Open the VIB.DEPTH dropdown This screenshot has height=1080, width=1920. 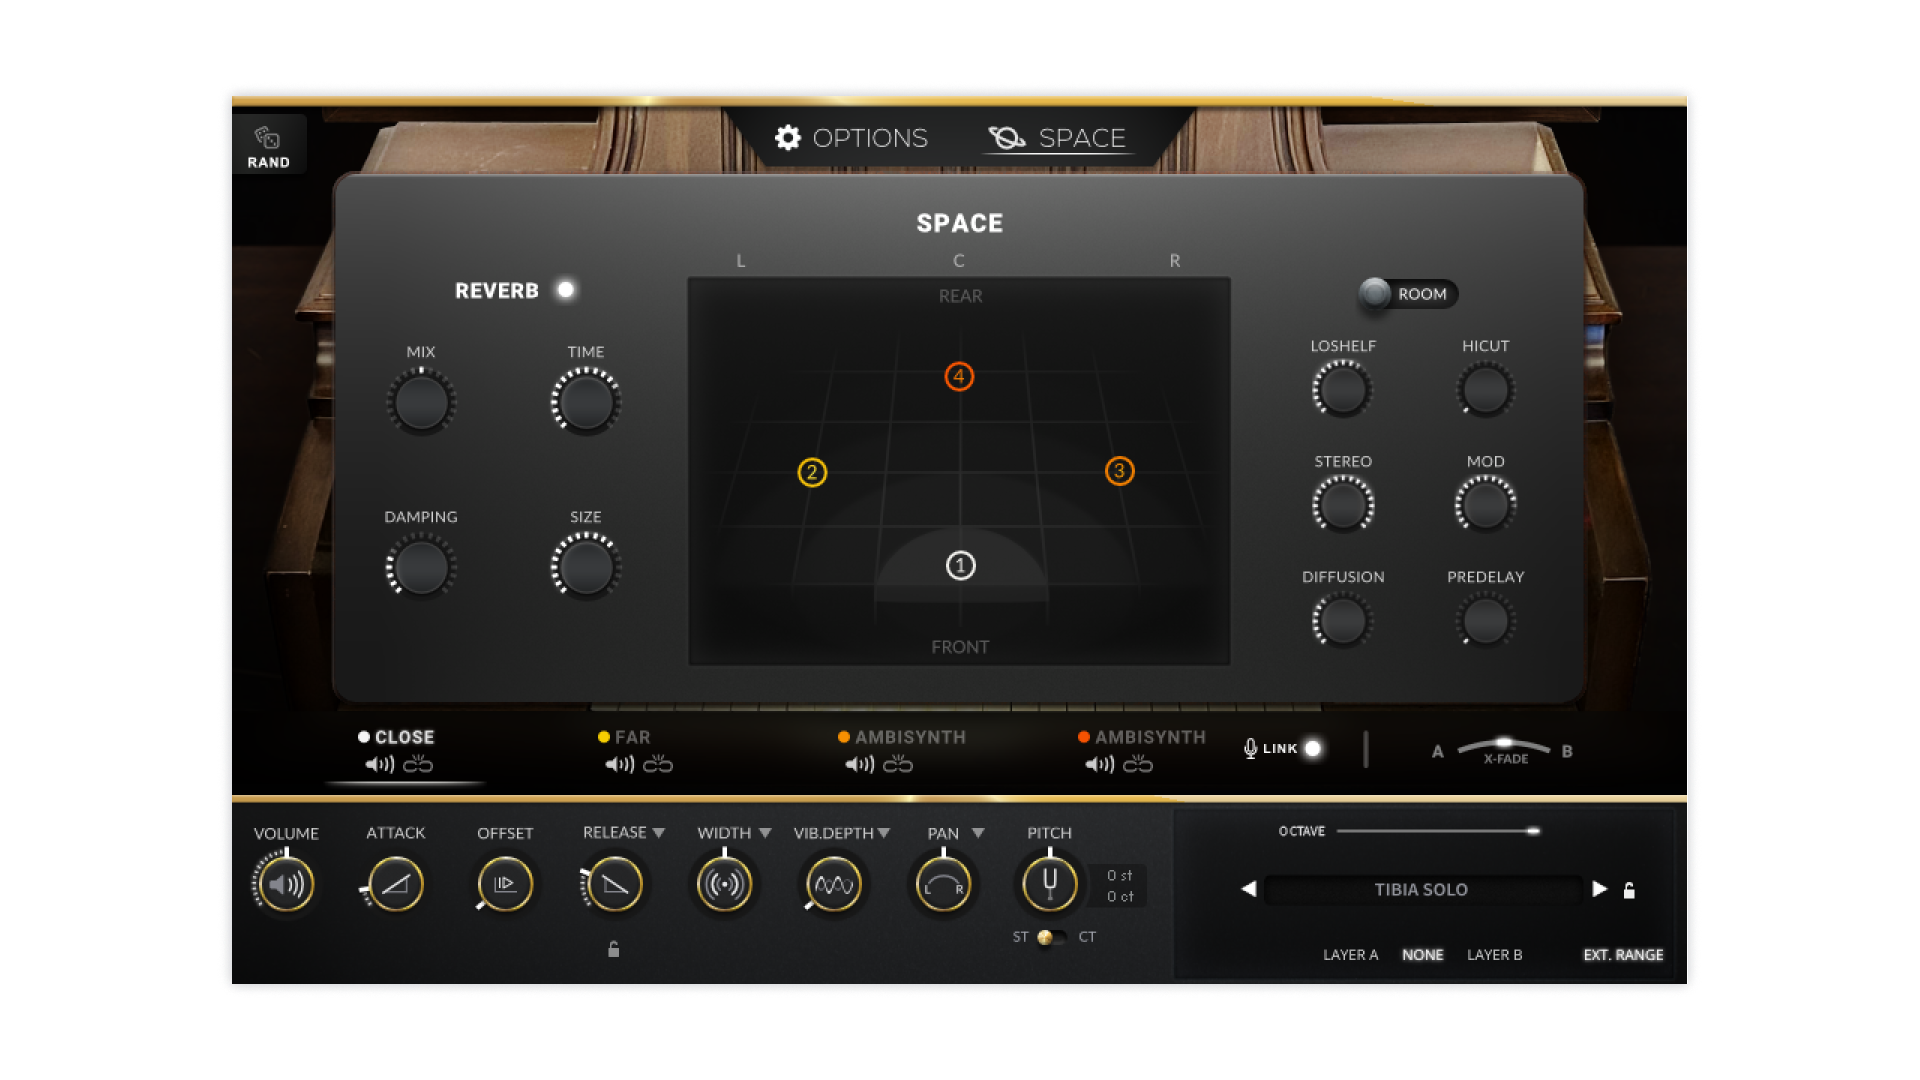click(x=881, y=831)
